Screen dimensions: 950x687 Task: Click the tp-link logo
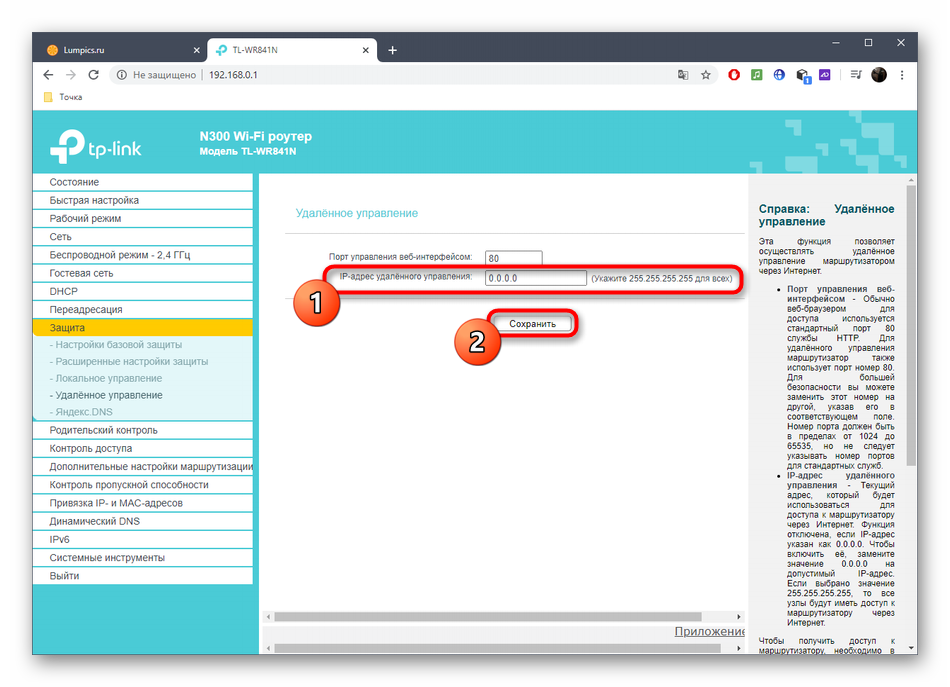click(96, 147)
